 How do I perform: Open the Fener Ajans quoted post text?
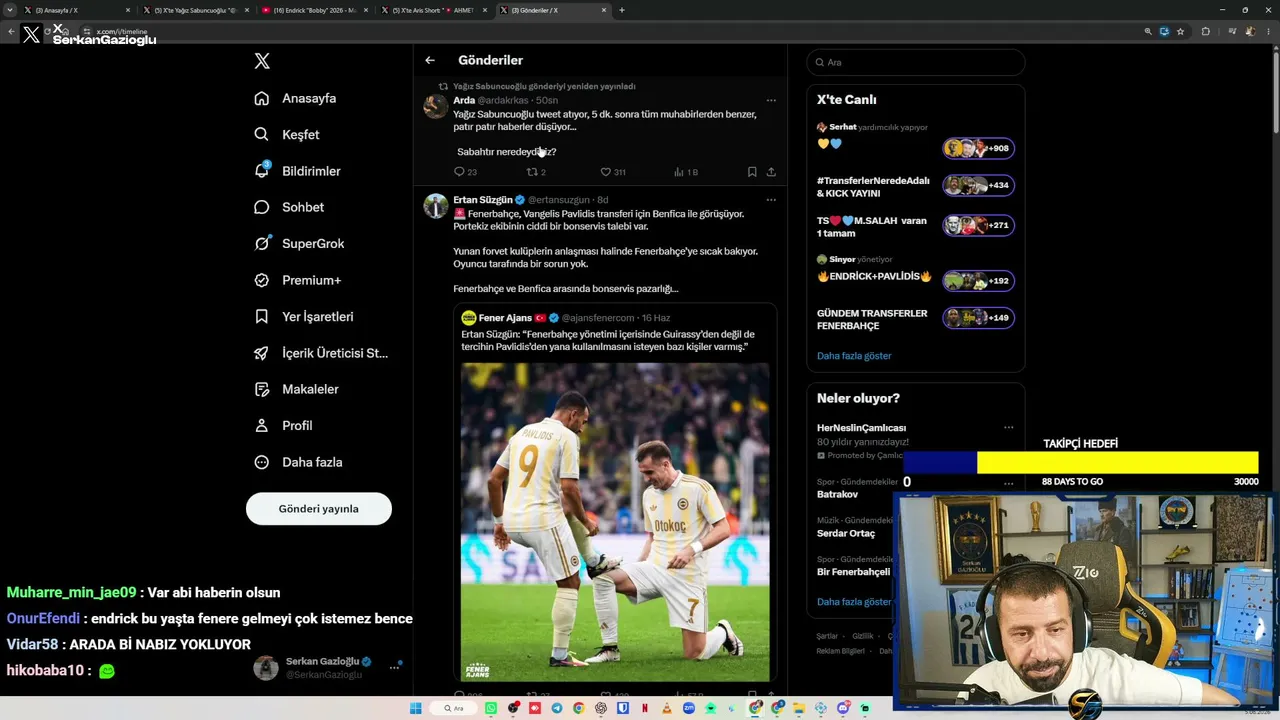(x=608, y=340)
